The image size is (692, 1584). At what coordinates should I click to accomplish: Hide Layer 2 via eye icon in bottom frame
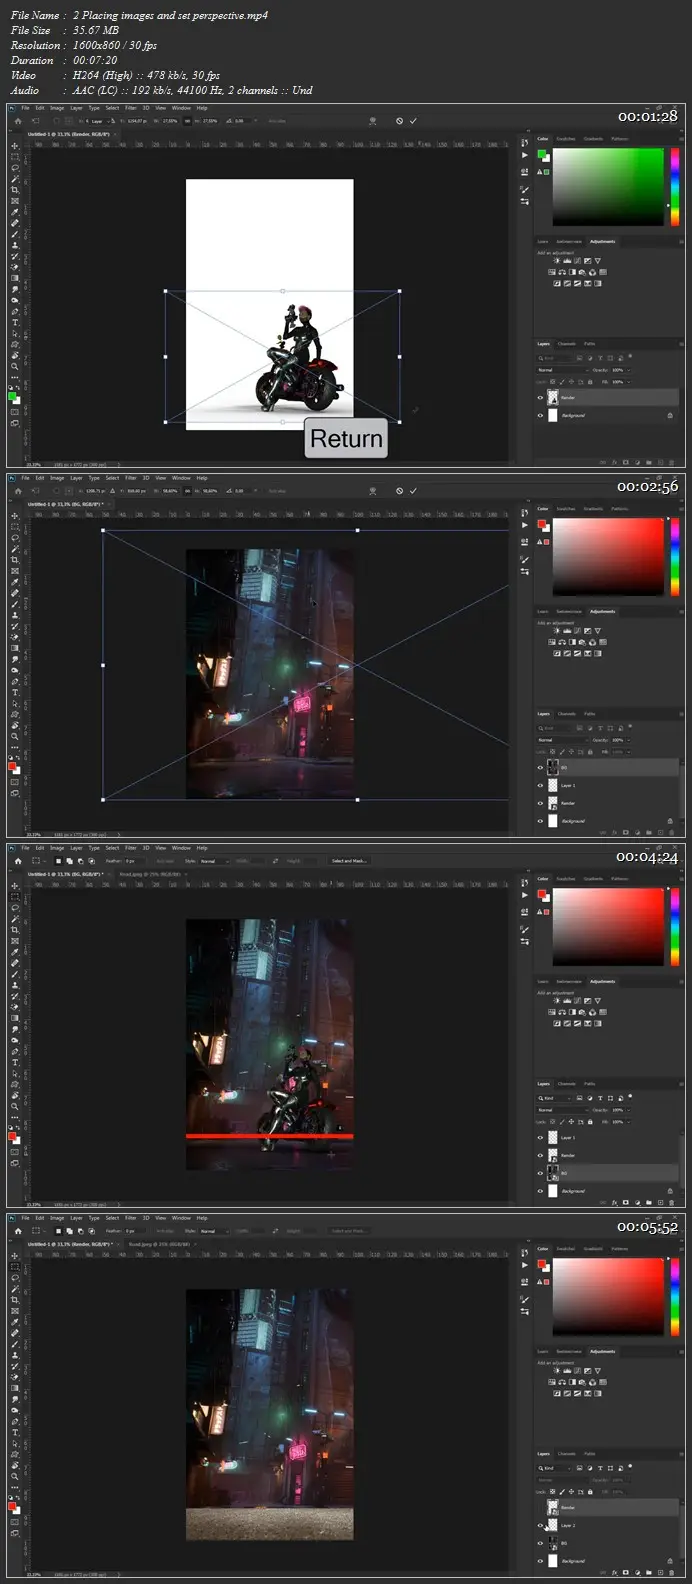[x=541, y=1526]
